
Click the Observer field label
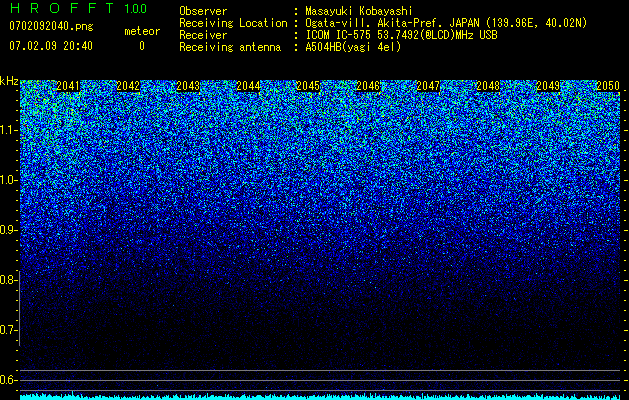pyautogui.click(x=203, y=11)
